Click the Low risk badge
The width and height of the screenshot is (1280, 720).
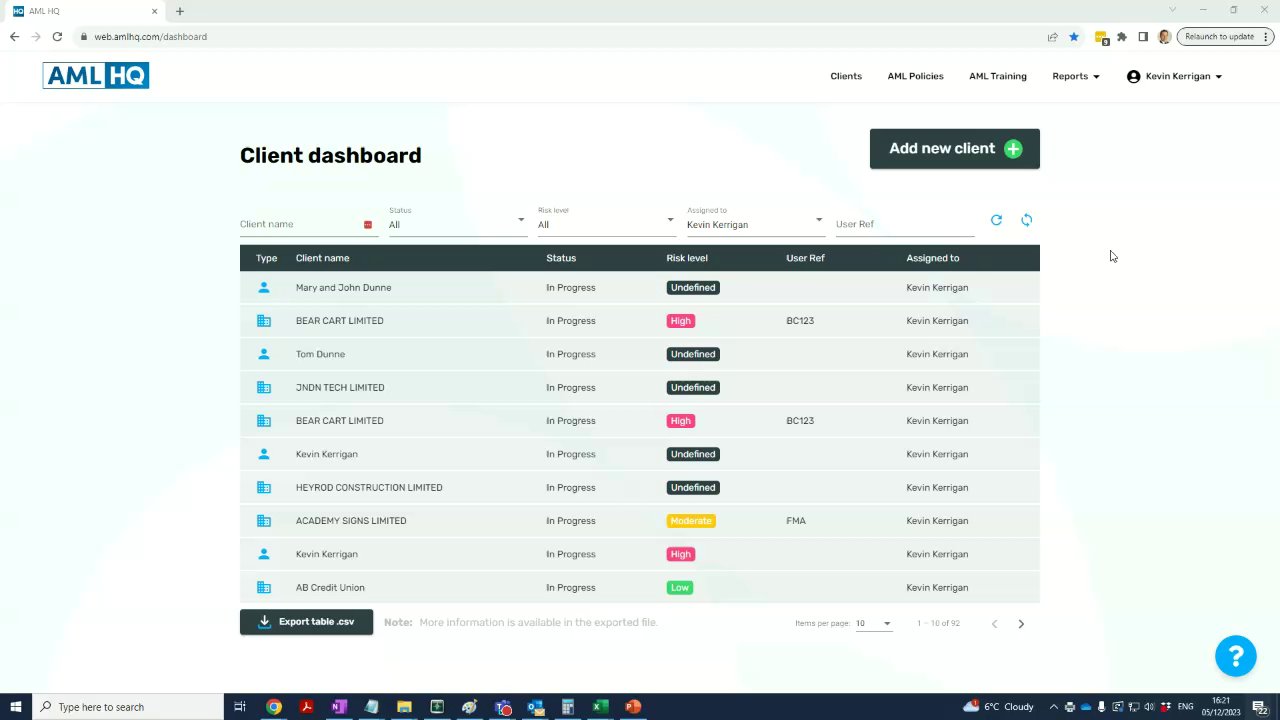tap(680, 588)
